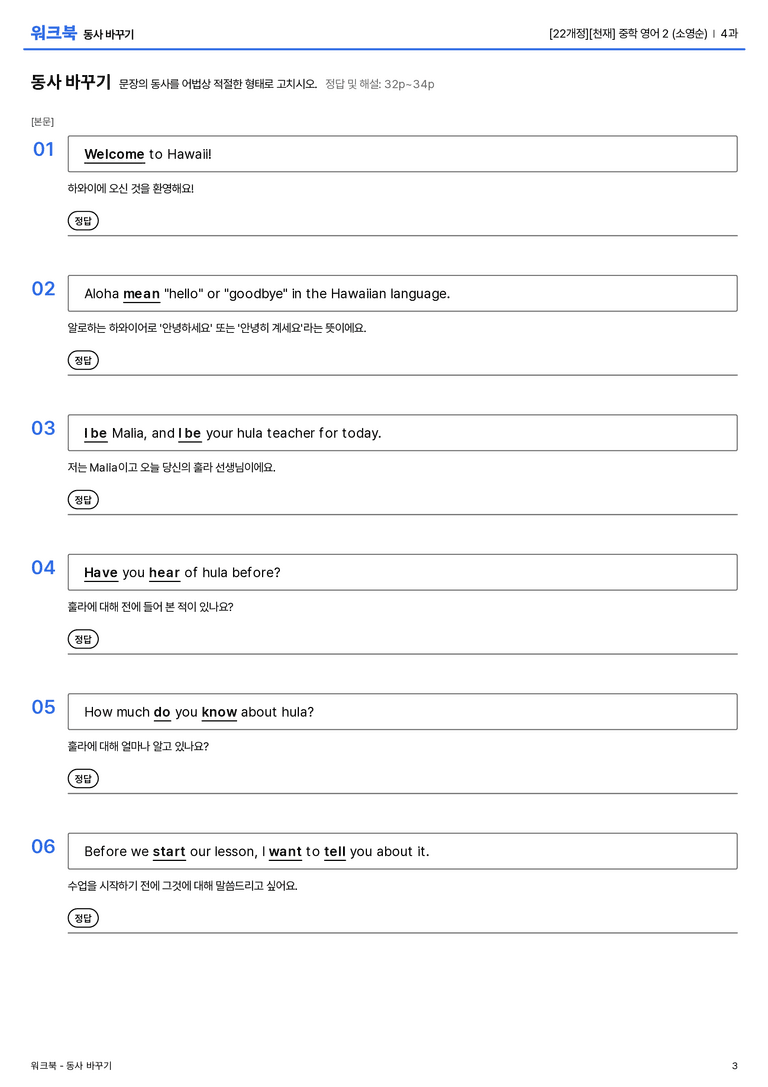This screenshot has width=768, height=1087.
Task: Click the 정답 badge under question 01
Action: [x=83, y=220]
